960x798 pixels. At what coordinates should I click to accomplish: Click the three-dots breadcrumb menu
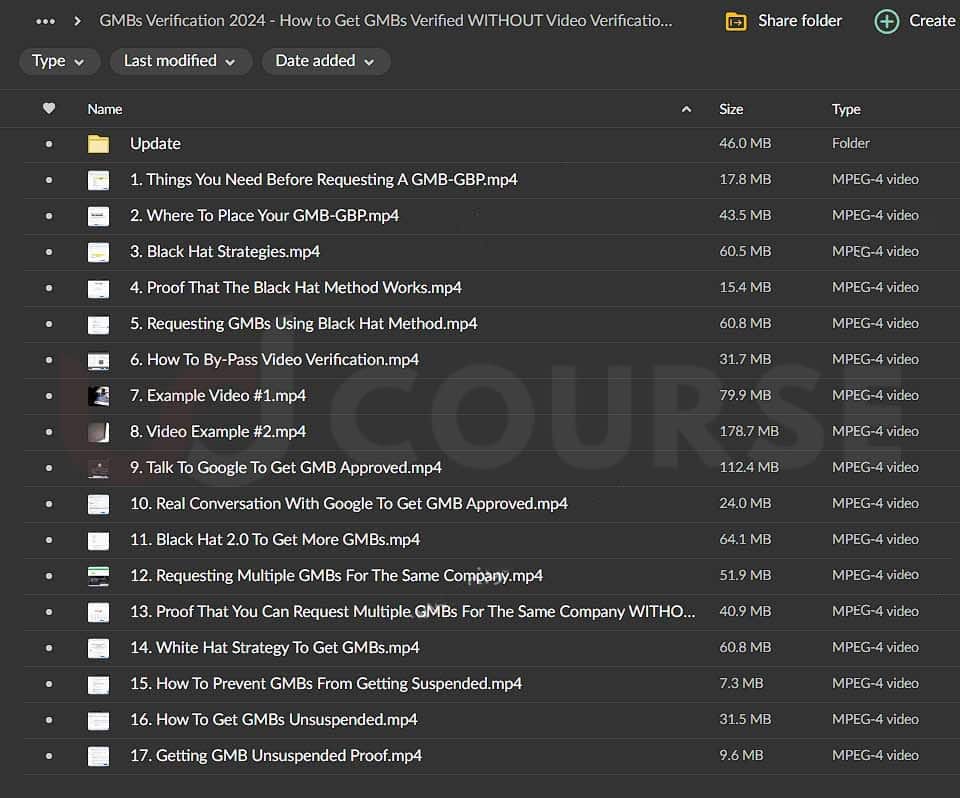pos(45,21)
